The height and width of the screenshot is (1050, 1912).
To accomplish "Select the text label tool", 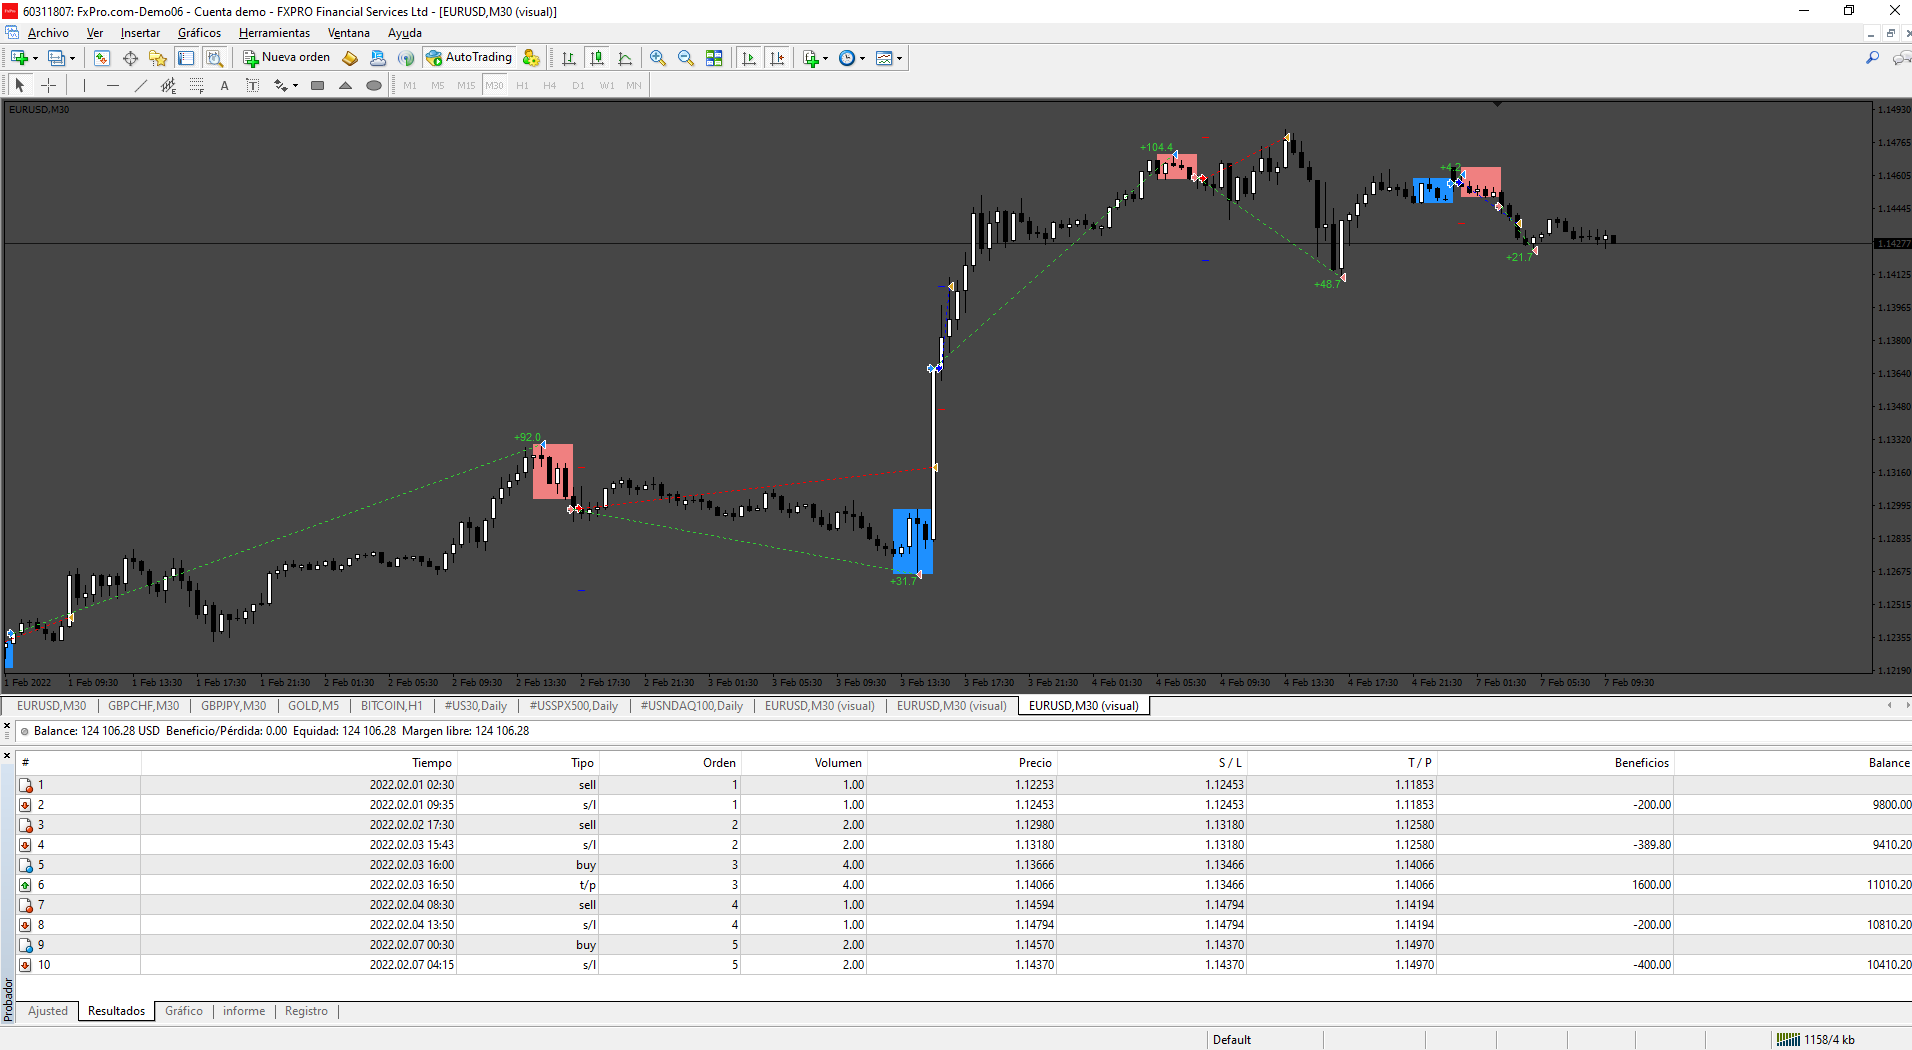I will coord(252,85).
